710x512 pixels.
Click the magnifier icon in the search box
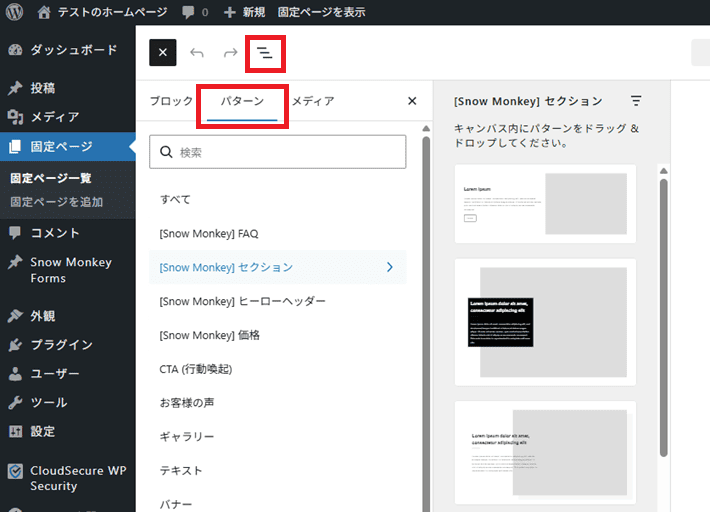(x=166, y=152)
